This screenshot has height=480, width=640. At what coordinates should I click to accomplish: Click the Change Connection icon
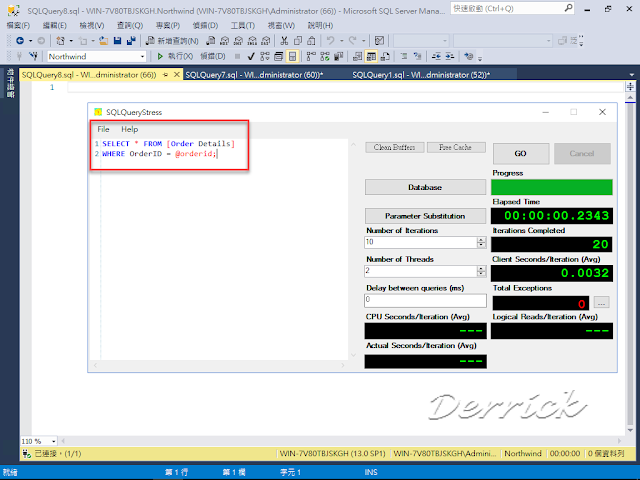33,56
